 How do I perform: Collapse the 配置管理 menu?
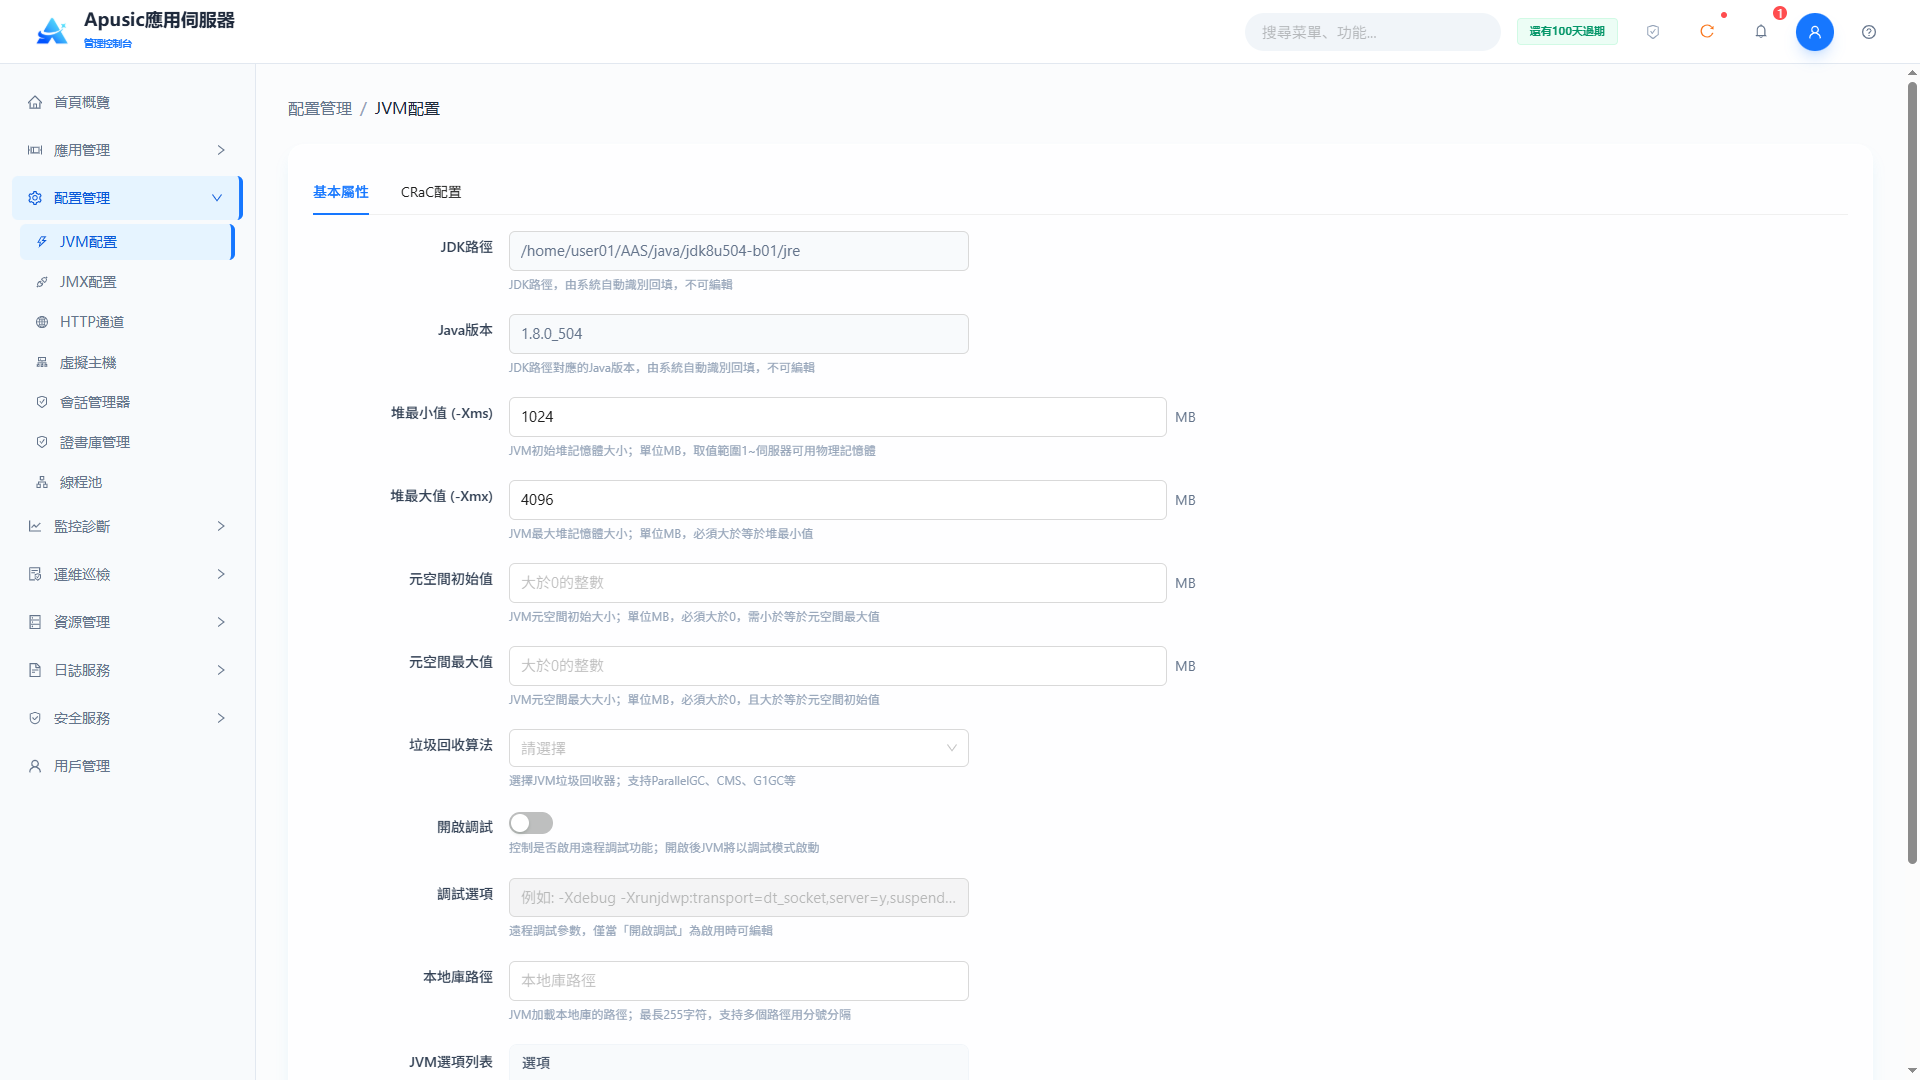click(127, 198)
